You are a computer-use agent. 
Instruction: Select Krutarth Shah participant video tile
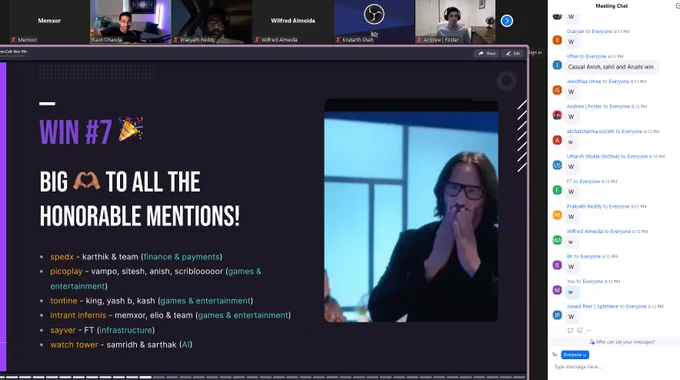pyautogui.click(x=374, y=22)
